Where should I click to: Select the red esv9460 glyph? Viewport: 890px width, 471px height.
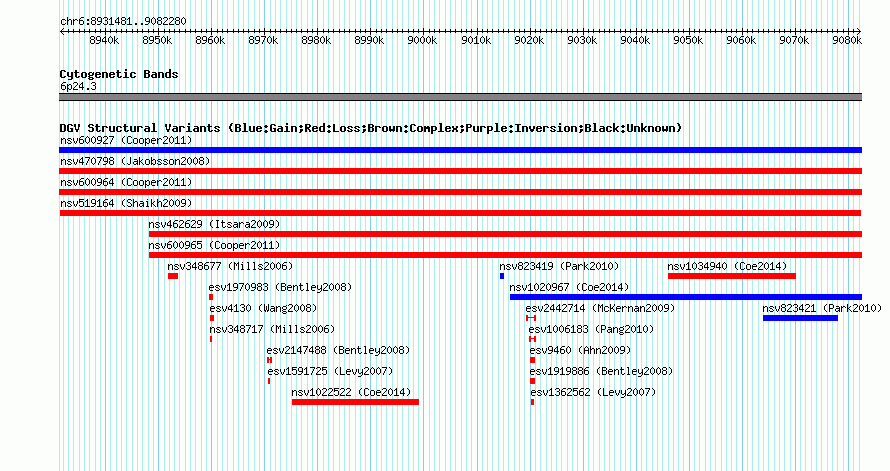[532, 360]
